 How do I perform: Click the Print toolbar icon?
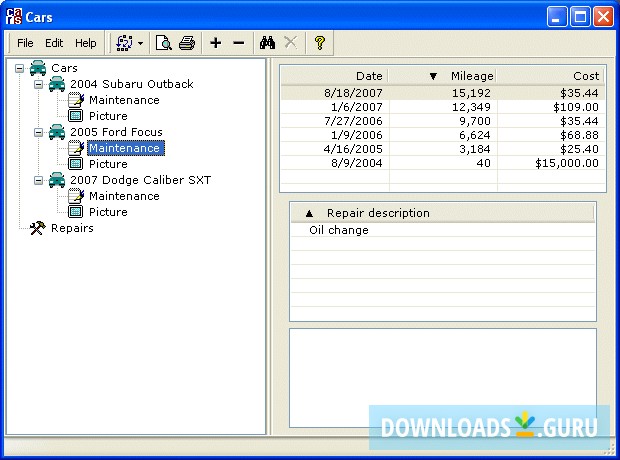point(186,43)
